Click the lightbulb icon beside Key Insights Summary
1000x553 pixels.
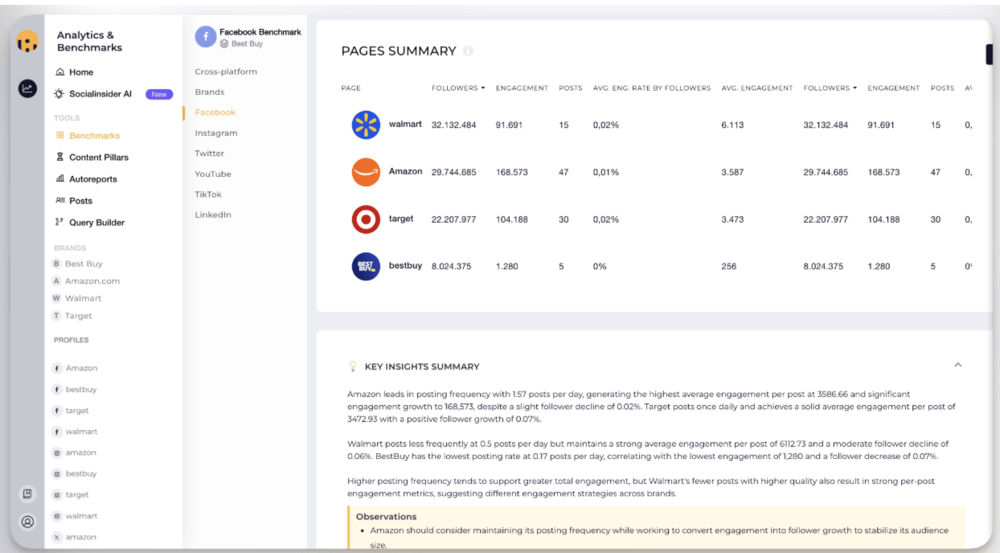[353, 366]
